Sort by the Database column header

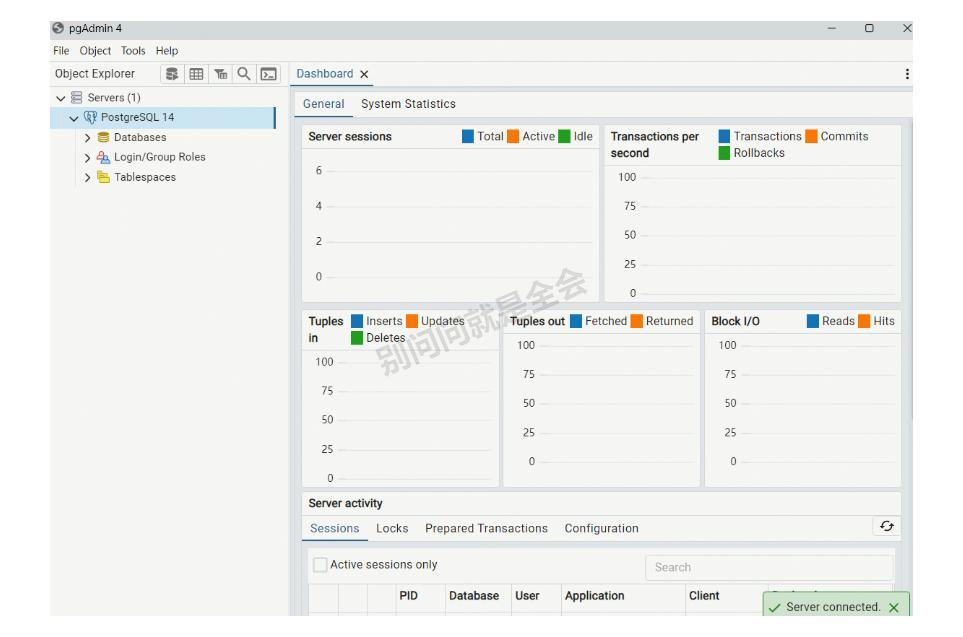click(x=474, y=596)
